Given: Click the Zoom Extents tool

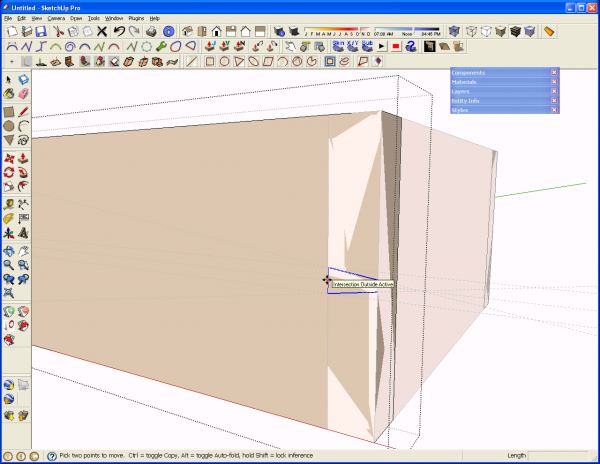Looking at the screenshot, I should pyautogui.click(x=9, y=293).
